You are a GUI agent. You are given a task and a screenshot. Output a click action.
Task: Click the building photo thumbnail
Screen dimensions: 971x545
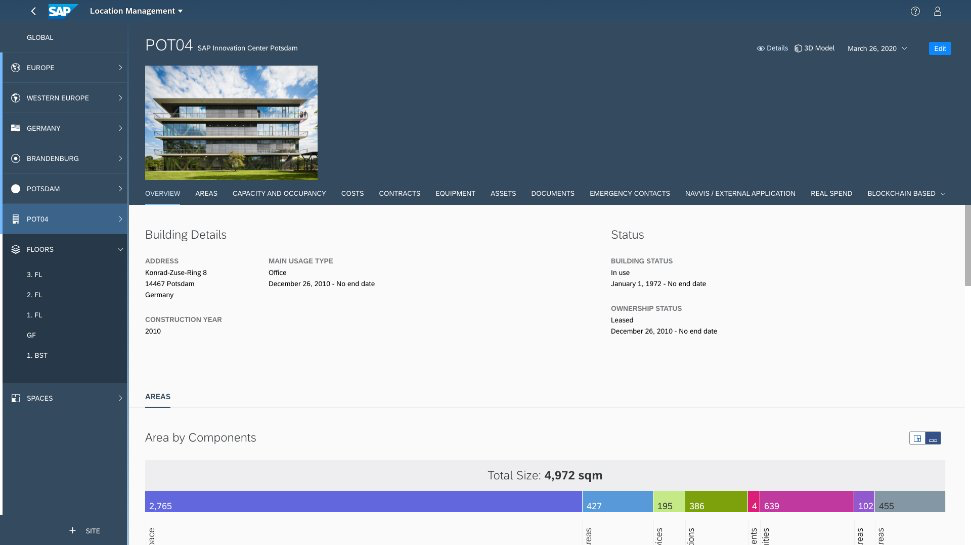[231, 123]
